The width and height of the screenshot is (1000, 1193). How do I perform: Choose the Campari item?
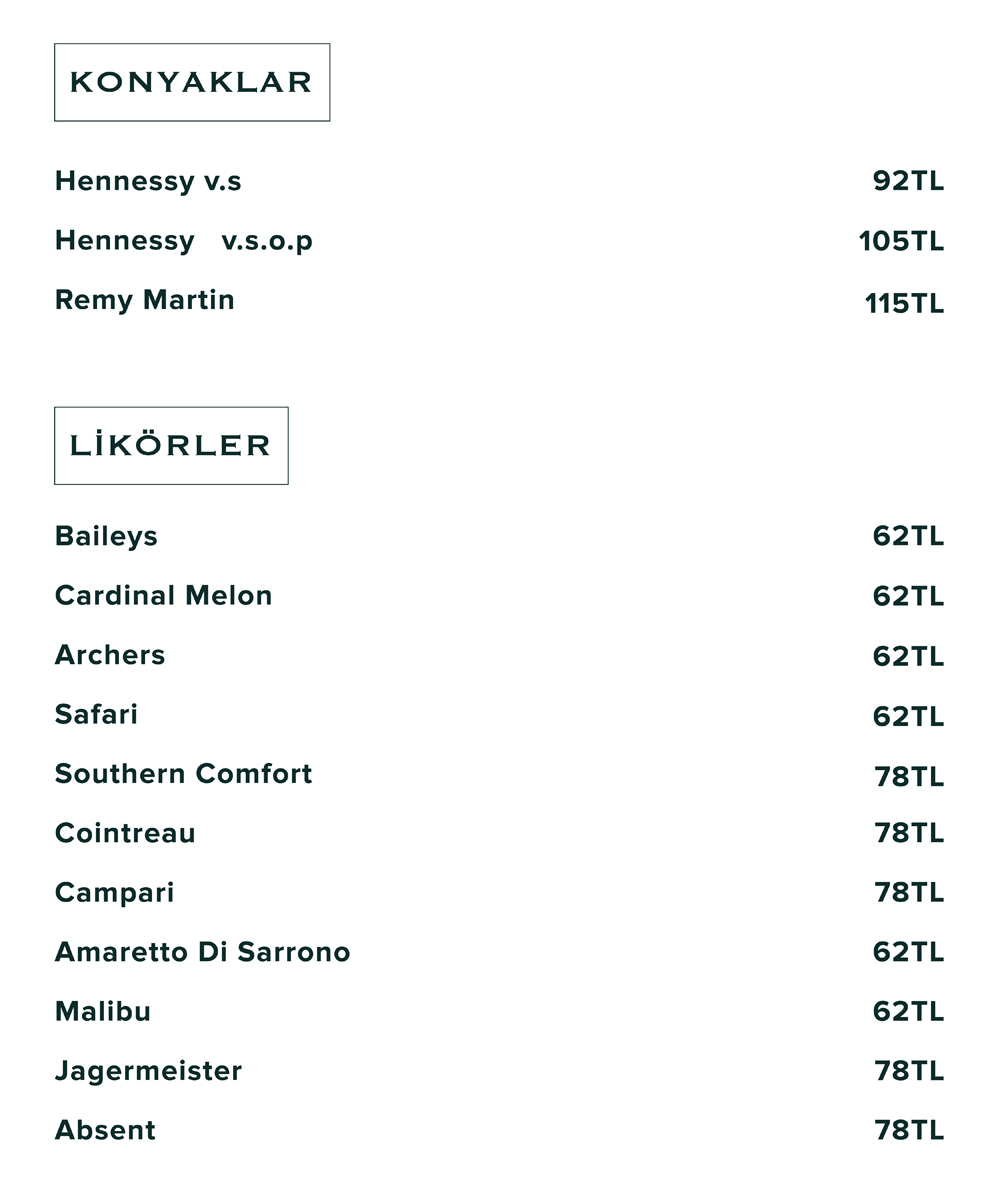tap(114, 893)
